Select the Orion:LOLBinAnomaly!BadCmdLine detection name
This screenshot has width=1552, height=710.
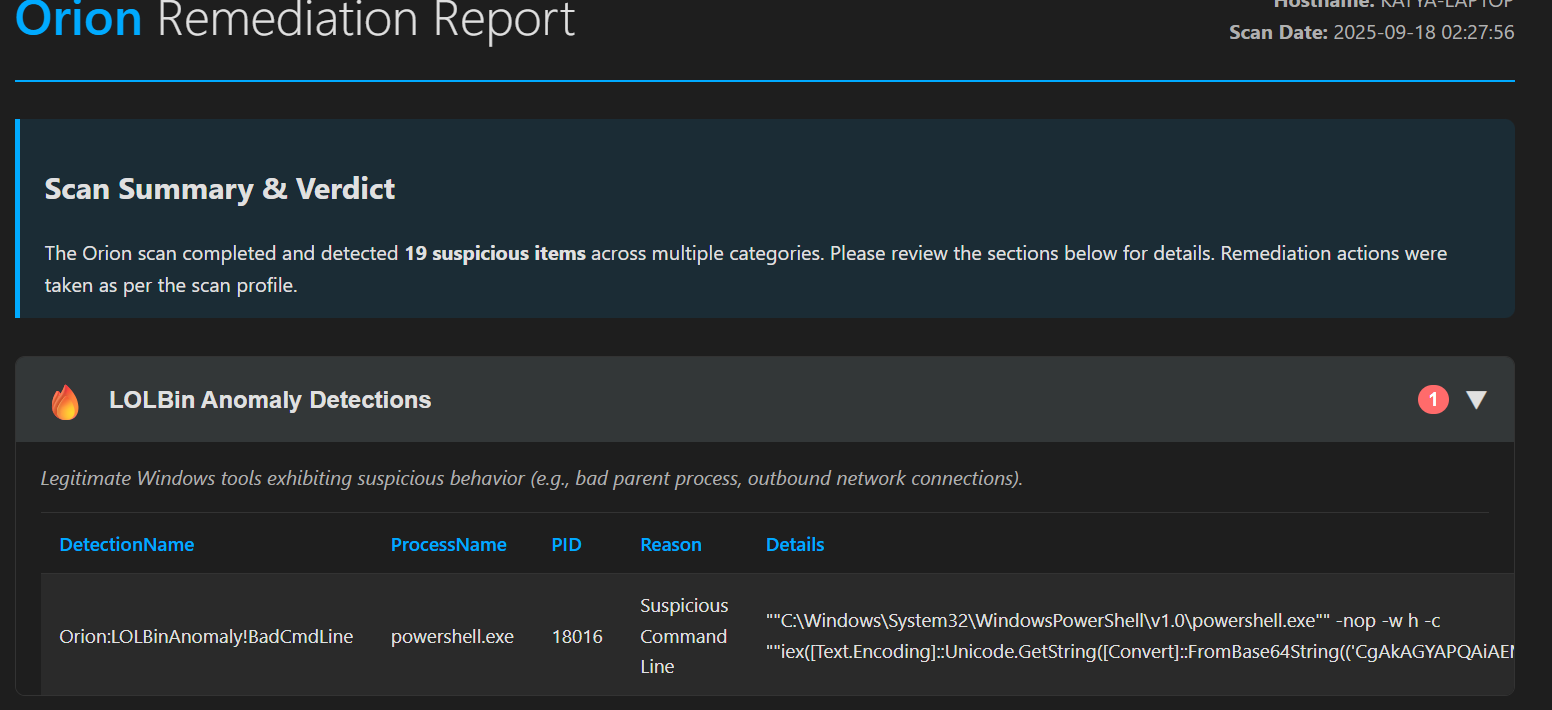[x=206, y=636]
